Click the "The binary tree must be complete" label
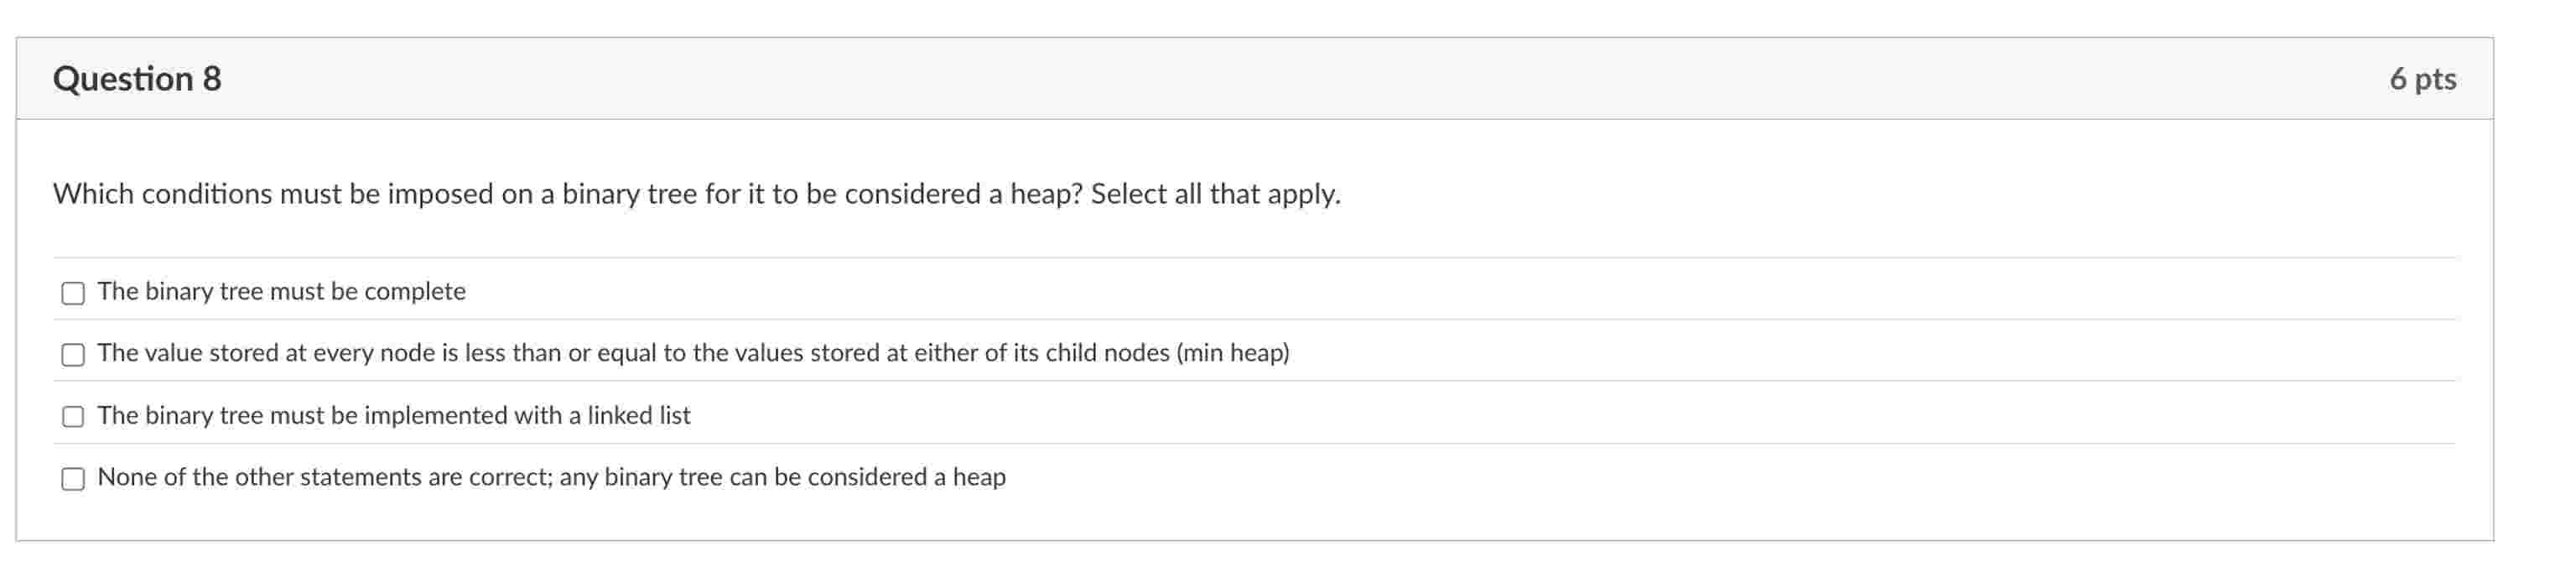Screen dimensions: 2576x572 [281, 292]
